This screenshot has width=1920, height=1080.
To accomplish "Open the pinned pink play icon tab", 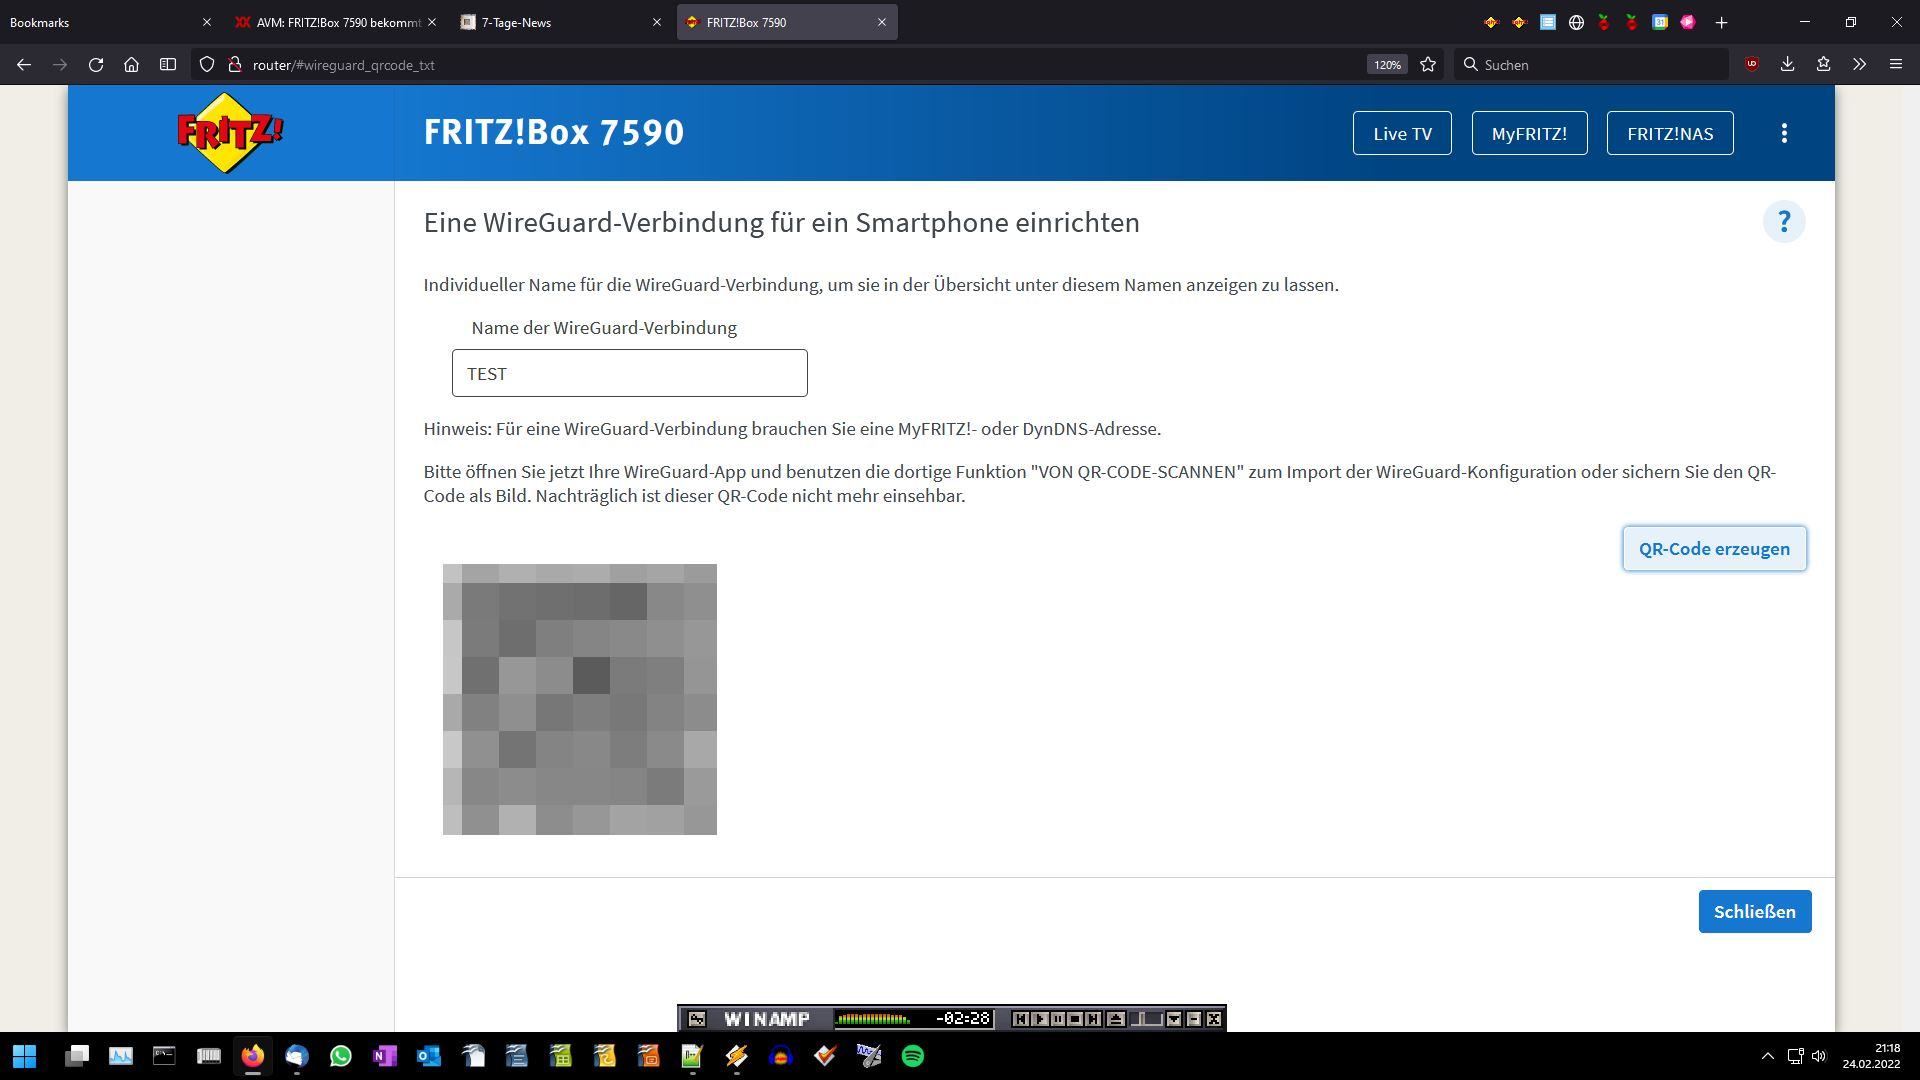I will [1688, 22].
